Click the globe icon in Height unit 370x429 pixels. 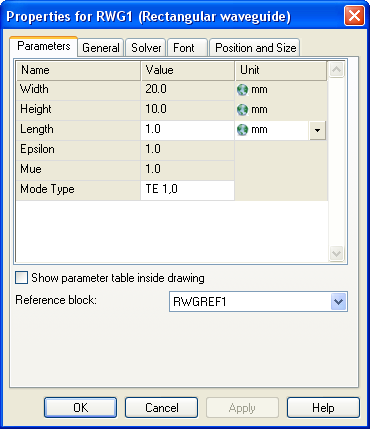coord(242,110)
